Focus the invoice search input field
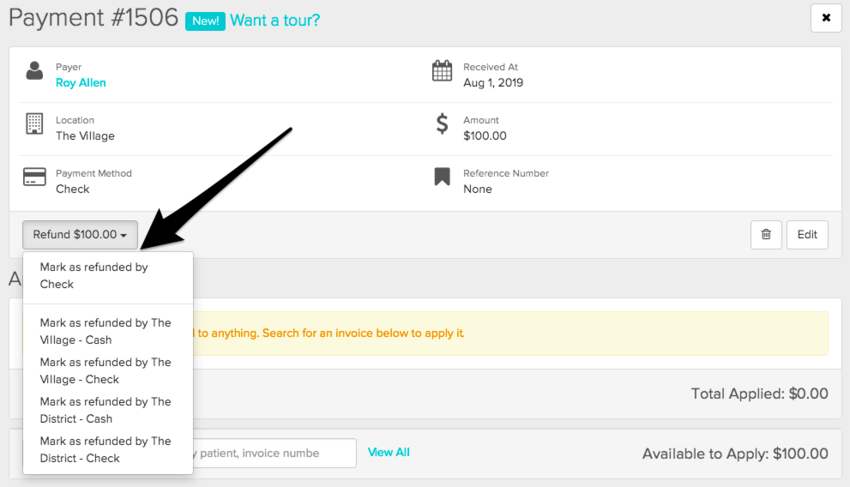Viewport: 850px width, 487px height. click(275, 453)
